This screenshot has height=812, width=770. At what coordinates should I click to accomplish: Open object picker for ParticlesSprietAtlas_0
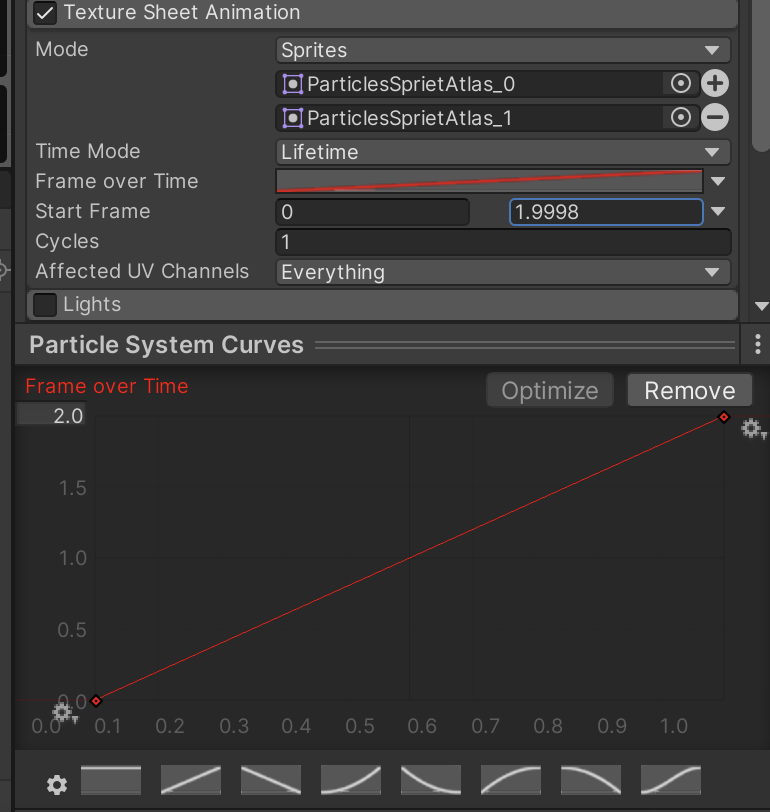click(x=681, y=84)
